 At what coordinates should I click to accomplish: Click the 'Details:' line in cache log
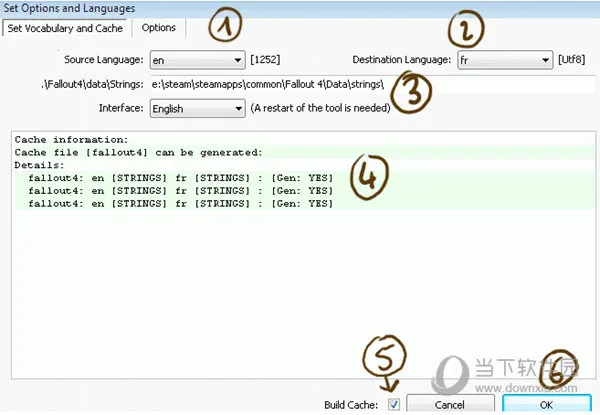[39, 165]
